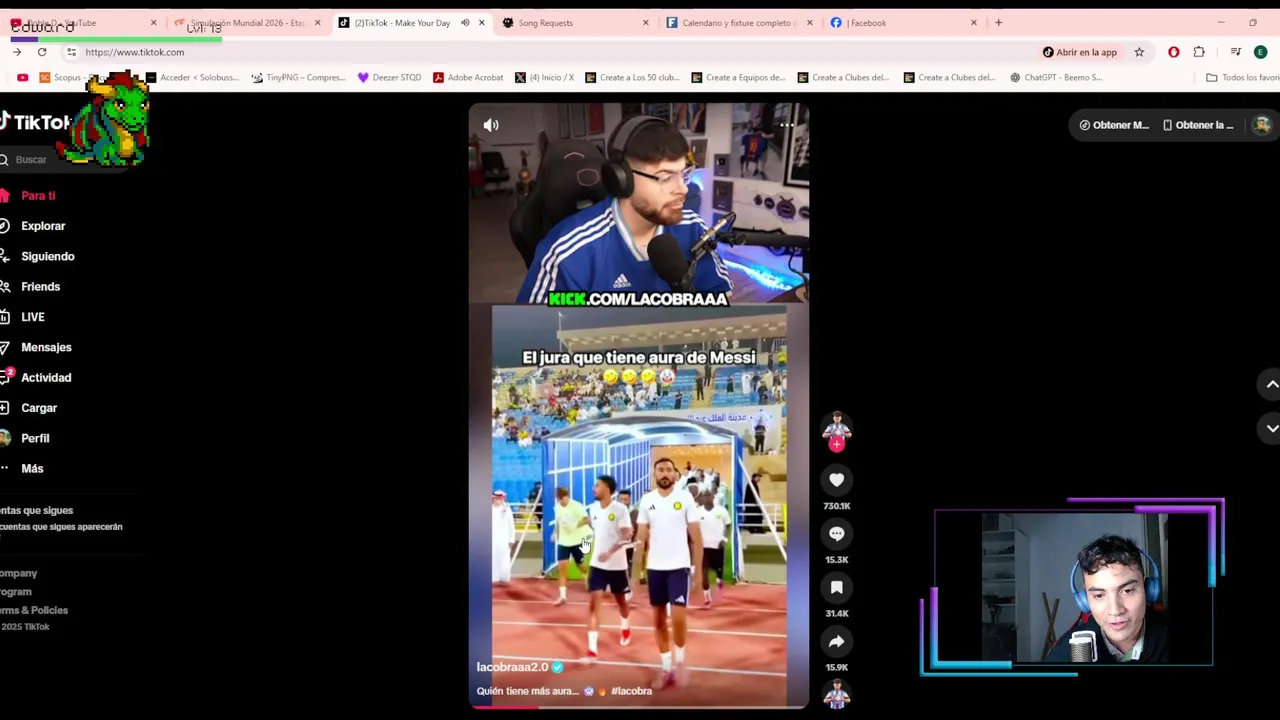The image size is (1280, 720).
Task: Open the Todos los favoritos folder
Action: (x=1242, y=77)
